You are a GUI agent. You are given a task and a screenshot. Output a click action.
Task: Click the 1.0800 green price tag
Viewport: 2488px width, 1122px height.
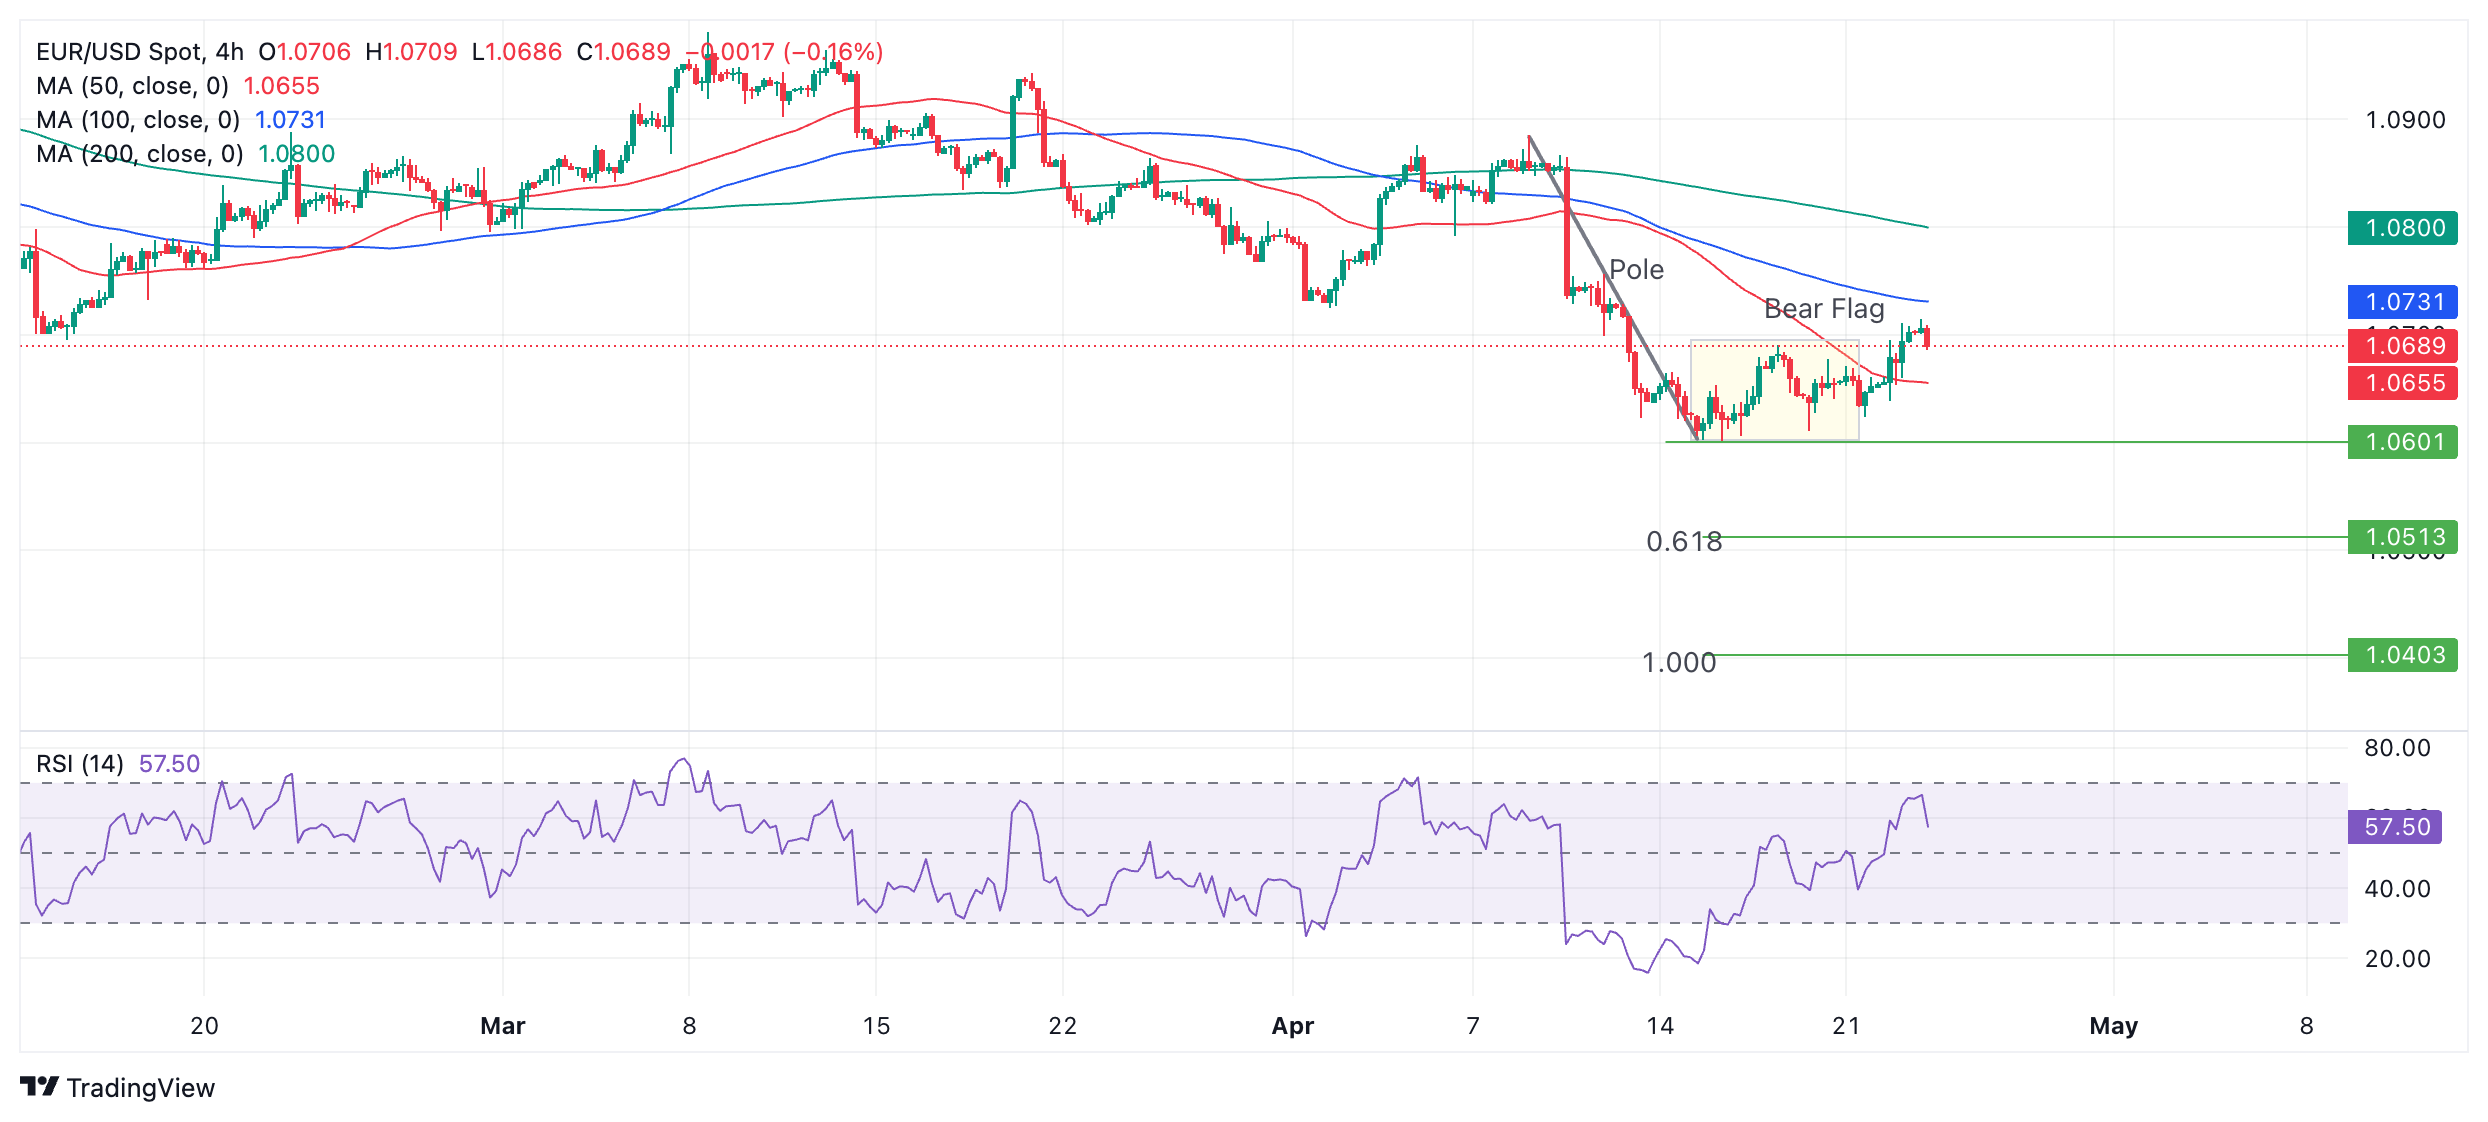(2402, 228)
